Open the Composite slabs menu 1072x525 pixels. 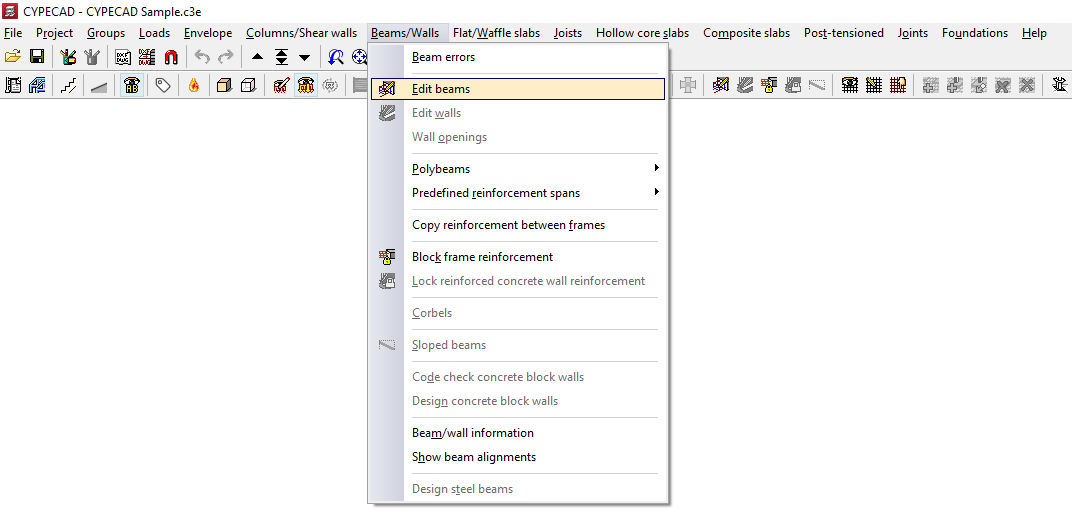[747, 33]
